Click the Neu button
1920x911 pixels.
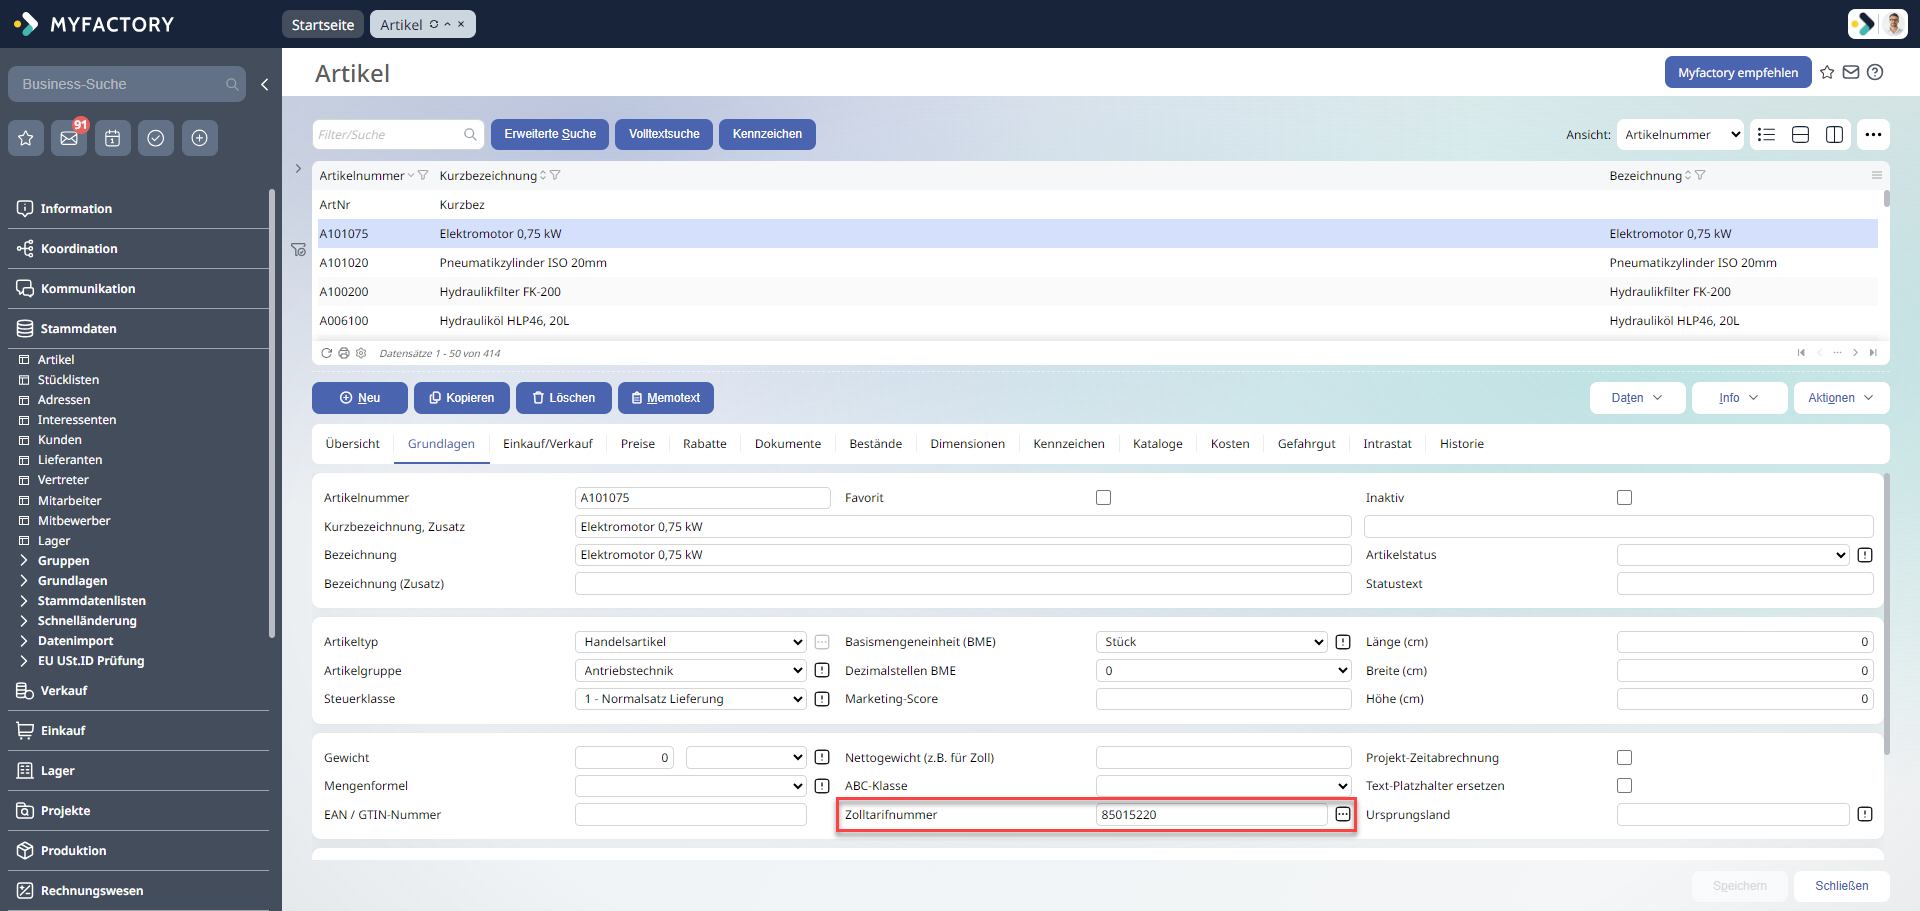coord(360,398)
